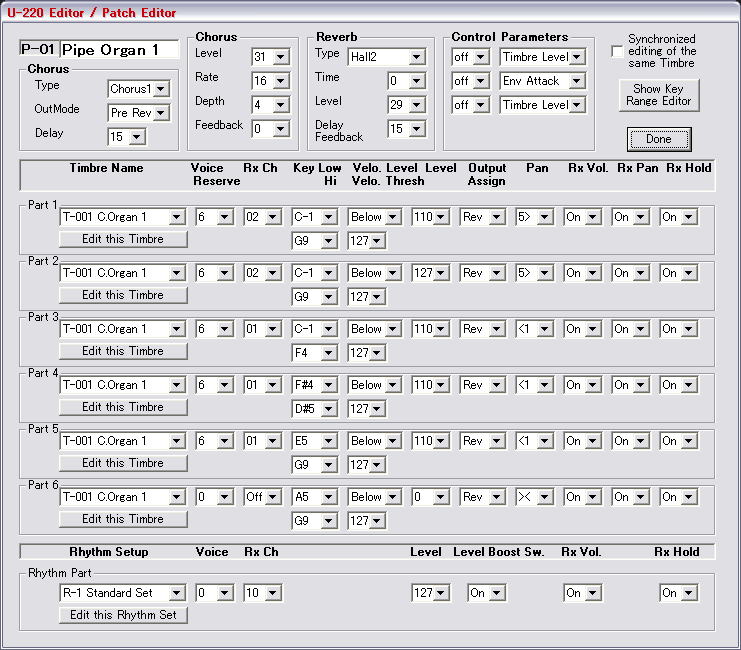Image resolution: width=741 pixels, height=650 pixels.
Task: Open the Show Key Range Editor
Action: [659, 95]
